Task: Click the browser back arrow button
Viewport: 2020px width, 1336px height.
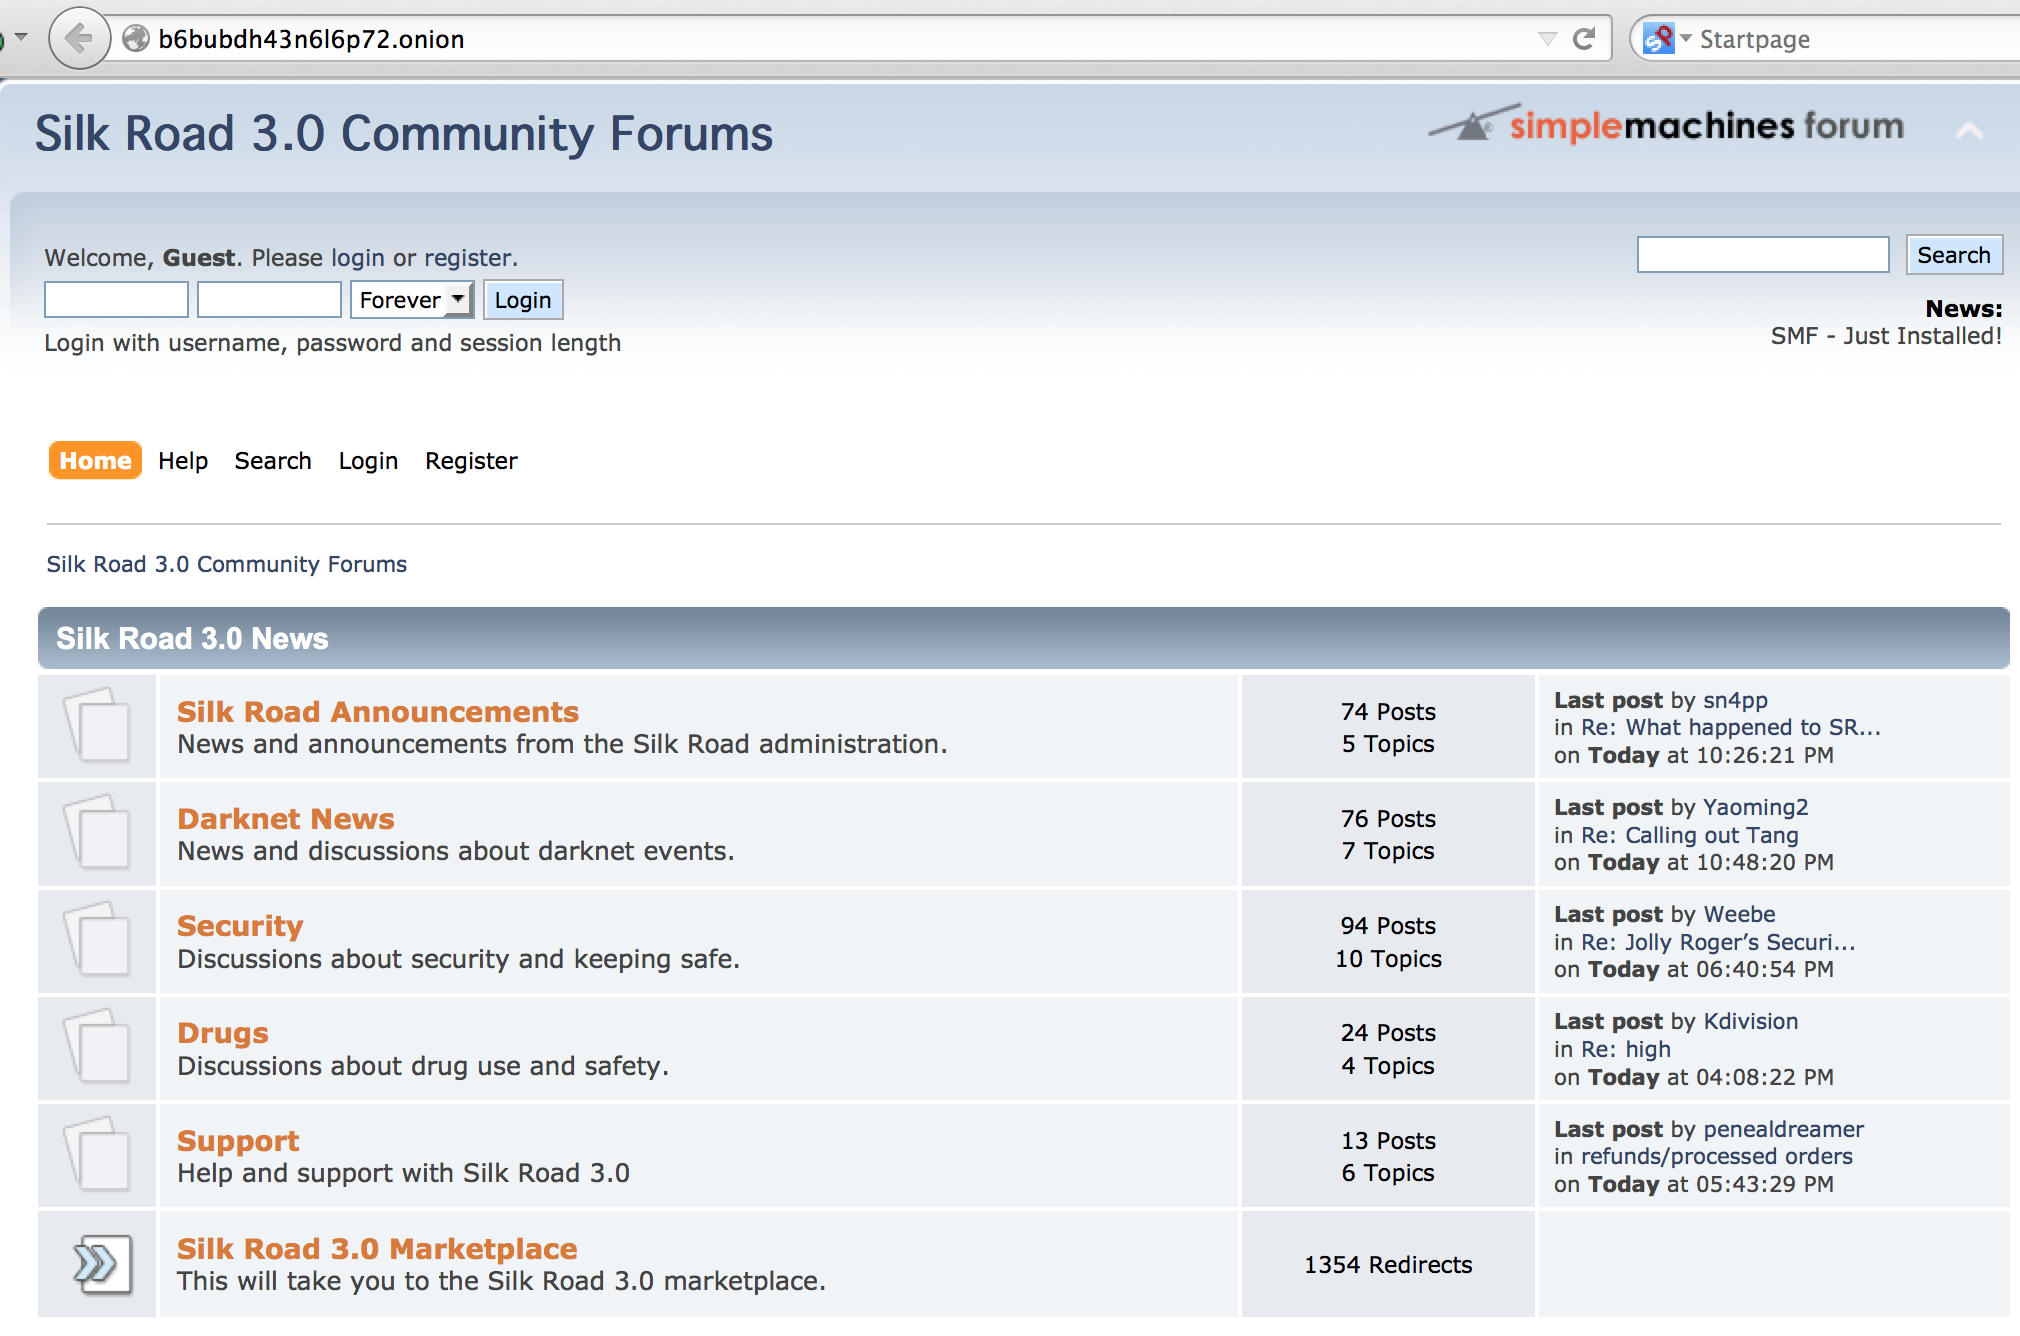Action: pyautogui.click(x=78, y=39)
